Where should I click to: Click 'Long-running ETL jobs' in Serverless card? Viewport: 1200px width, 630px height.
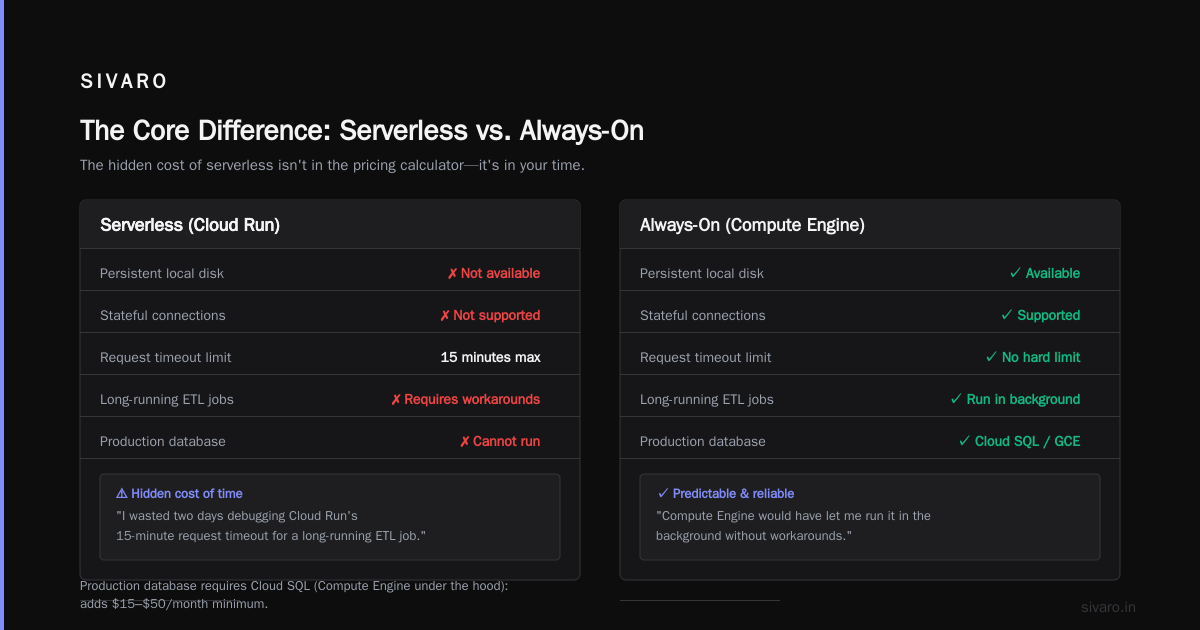pos(167,399)
